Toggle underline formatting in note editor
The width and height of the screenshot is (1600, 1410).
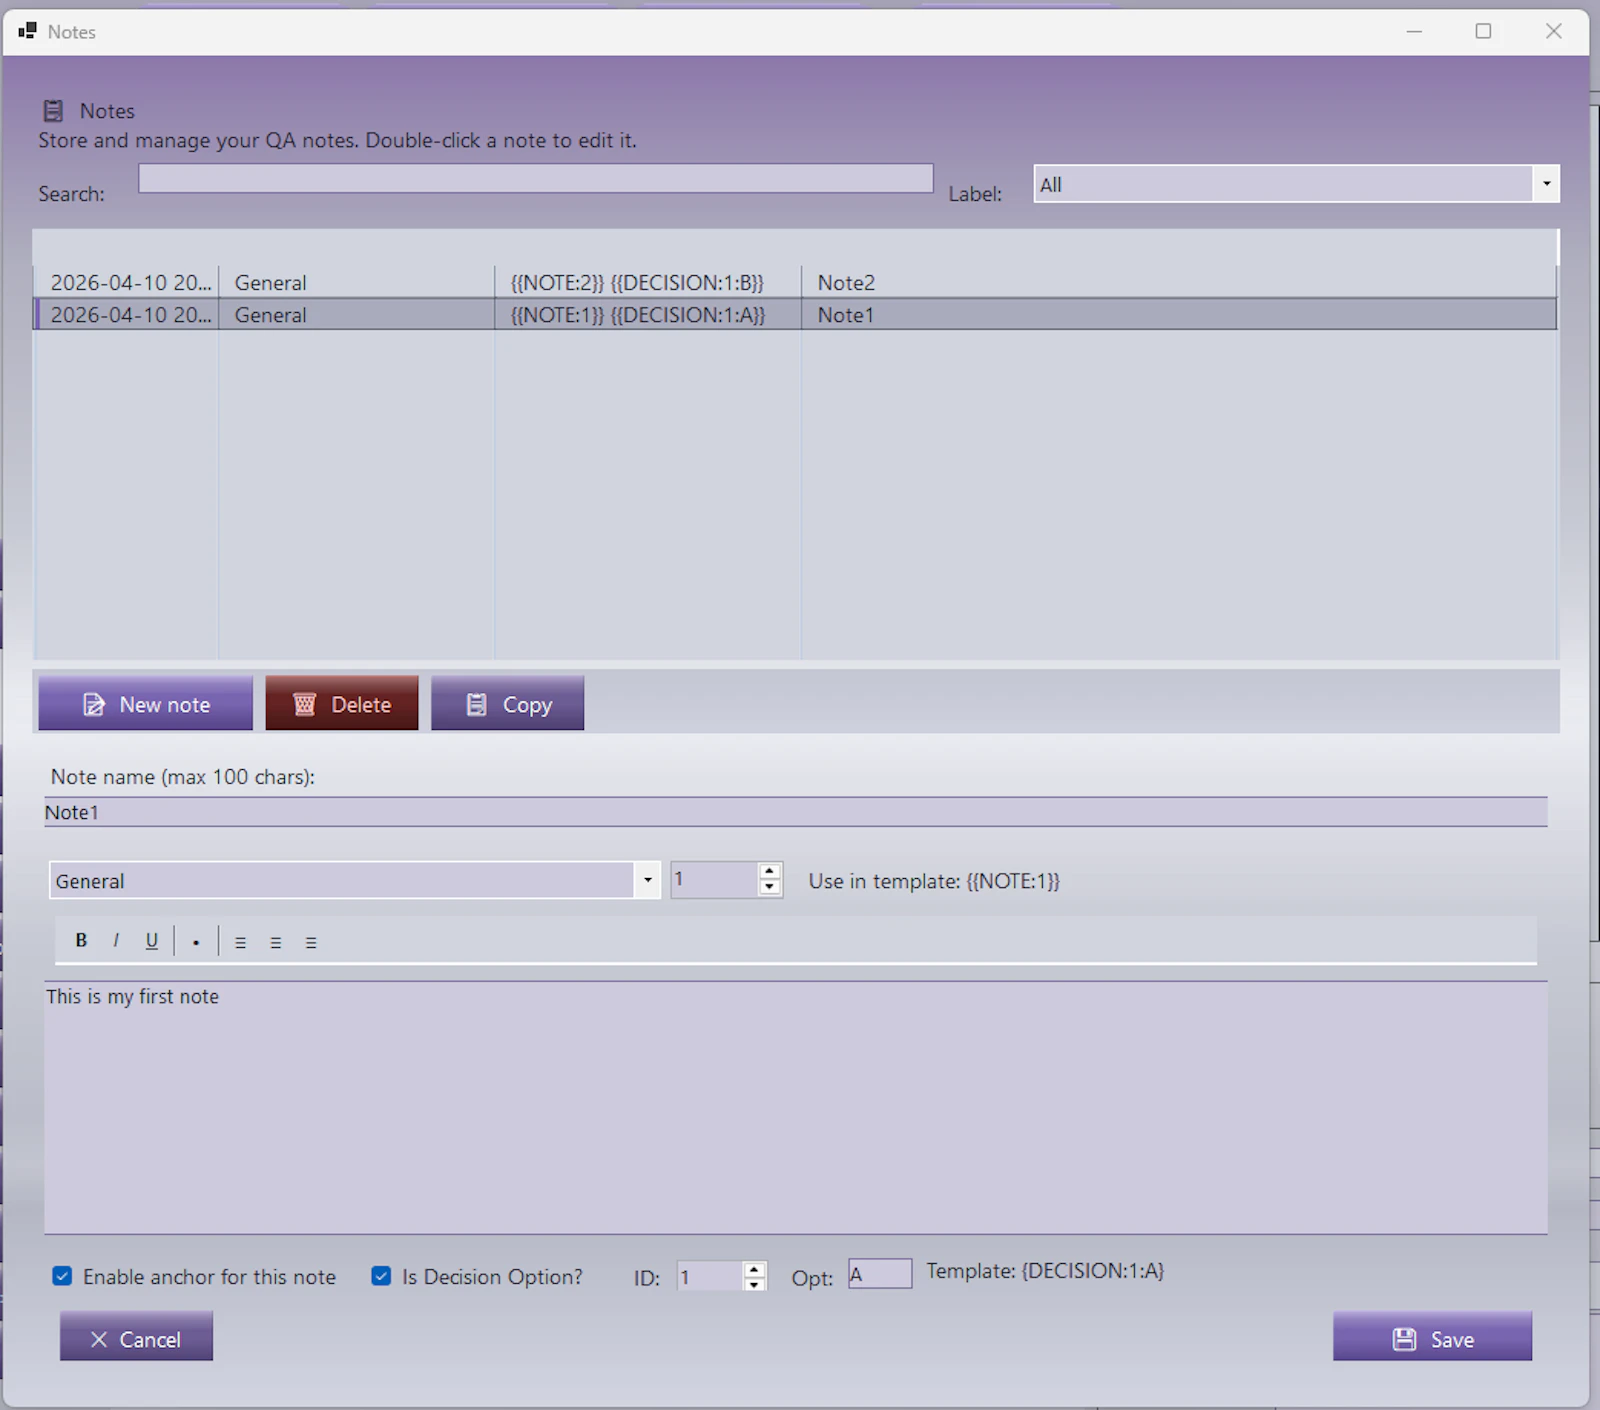(x=151, y=940)
